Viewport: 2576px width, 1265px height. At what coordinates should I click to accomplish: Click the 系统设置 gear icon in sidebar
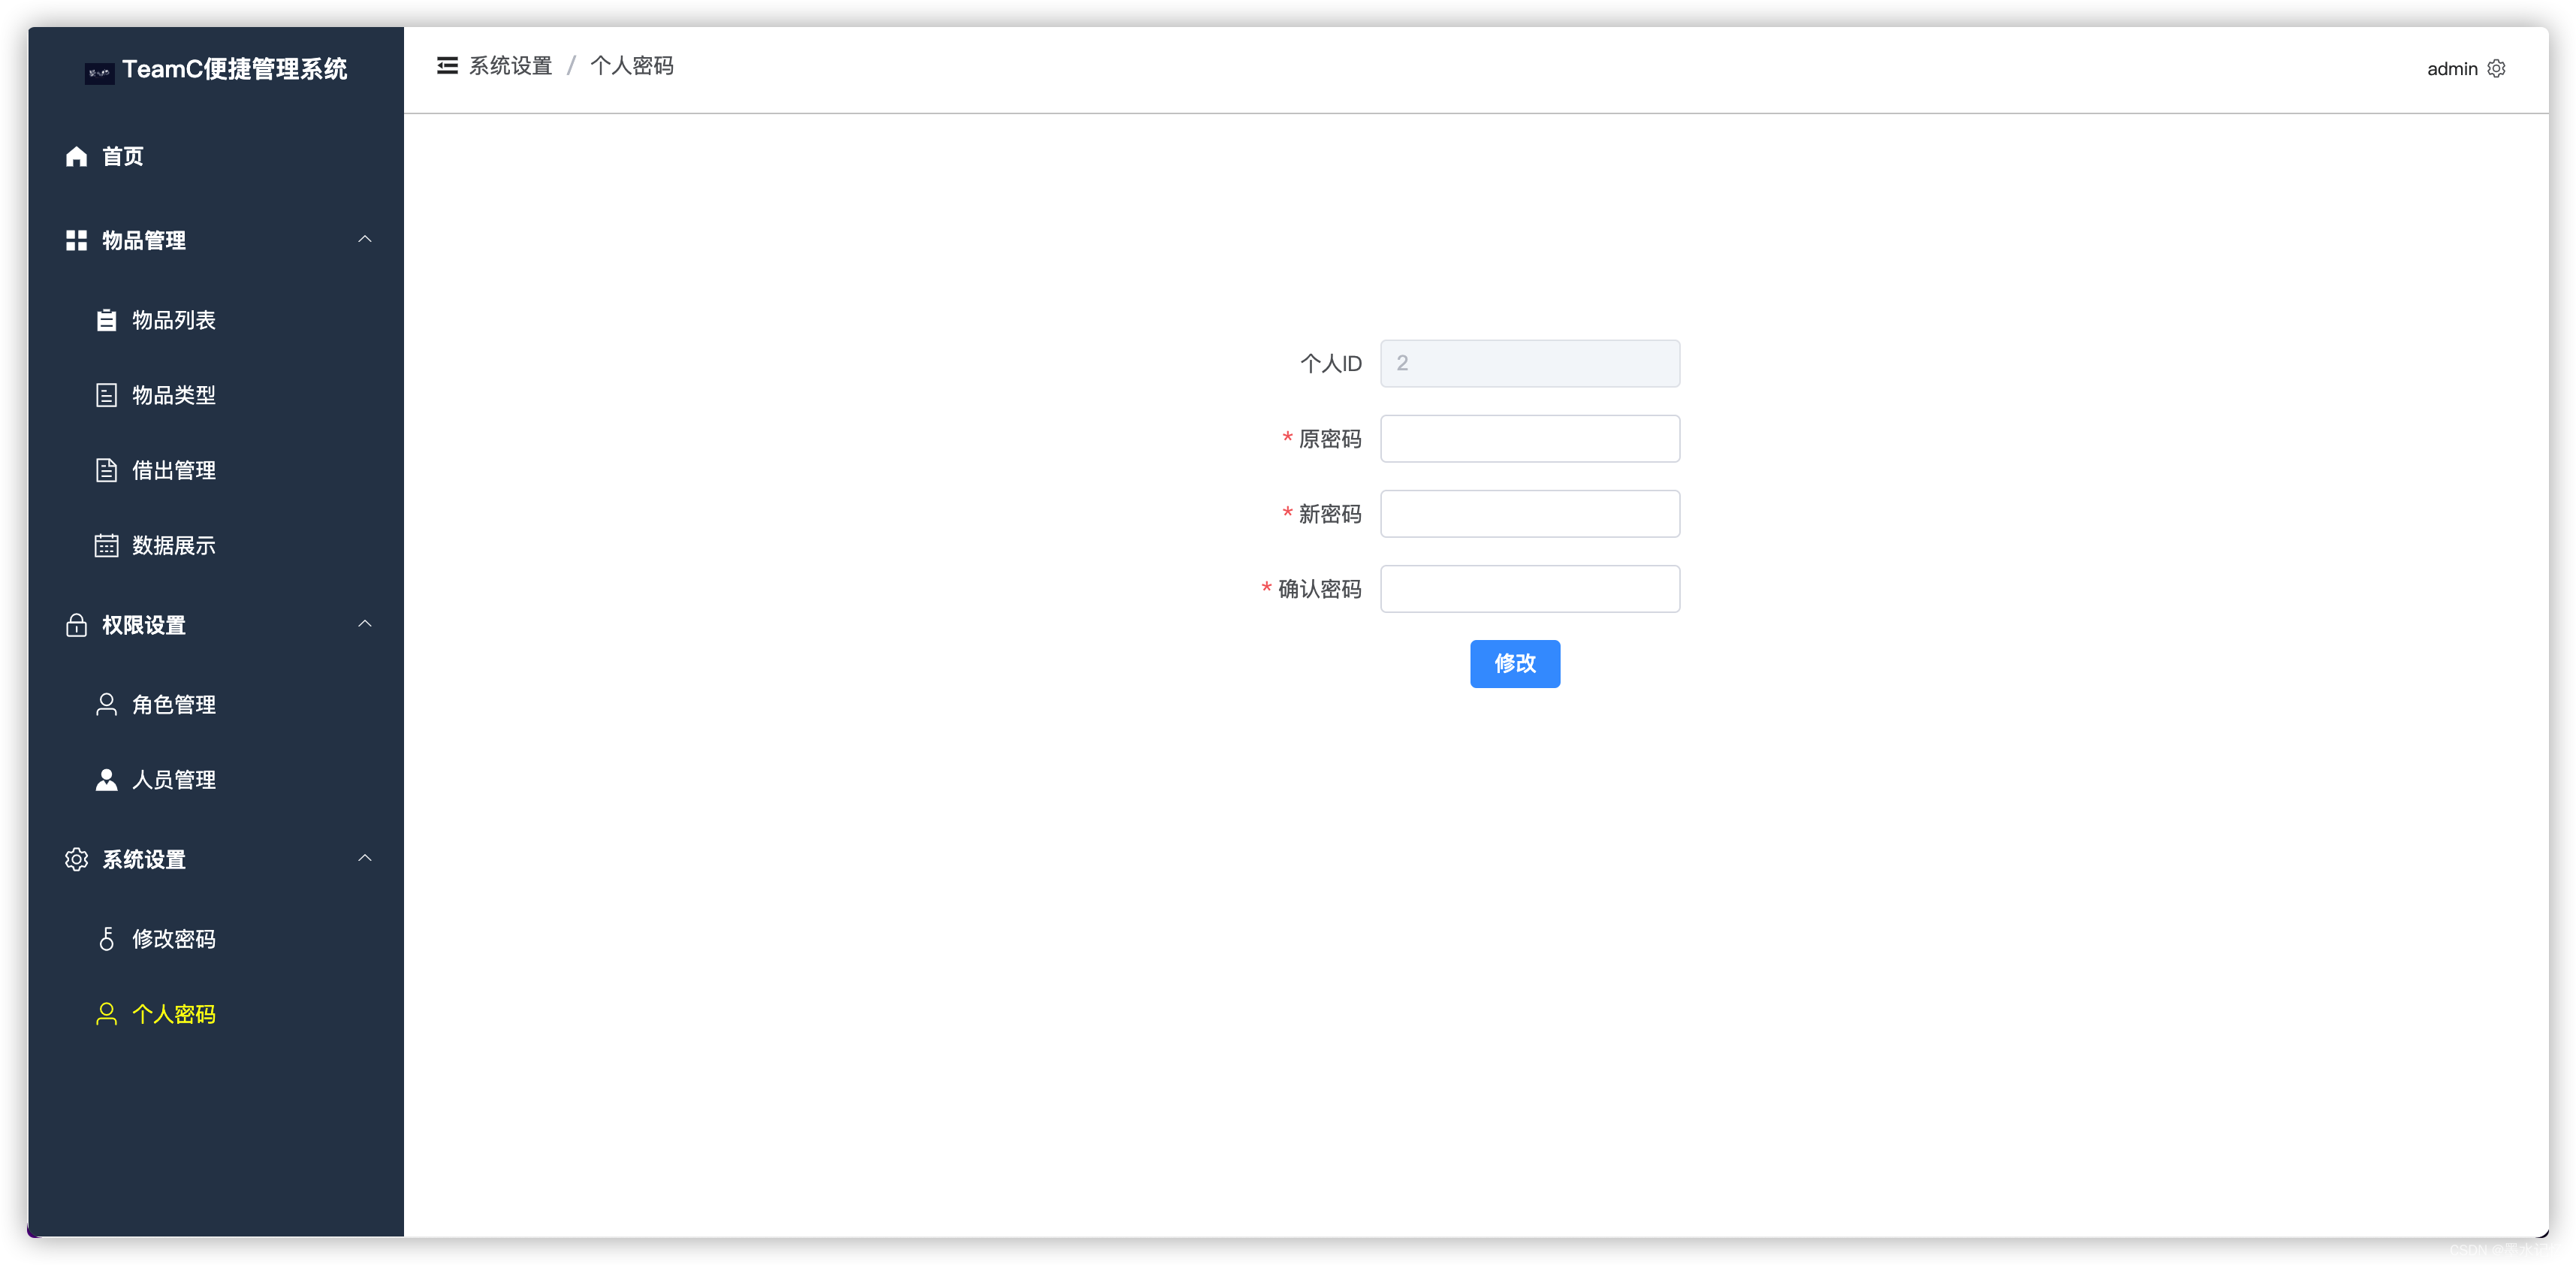[76, 860]
